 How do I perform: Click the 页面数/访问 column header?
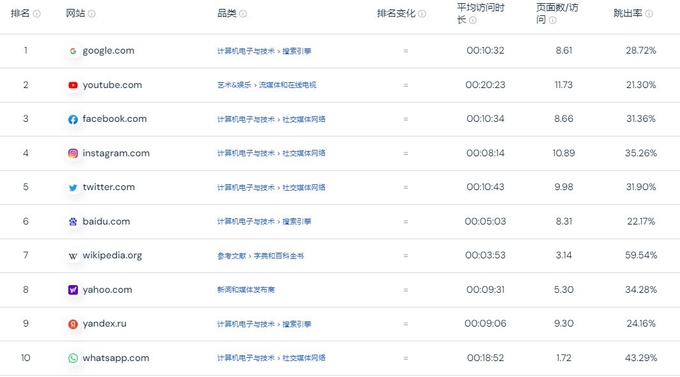[557, 13]
